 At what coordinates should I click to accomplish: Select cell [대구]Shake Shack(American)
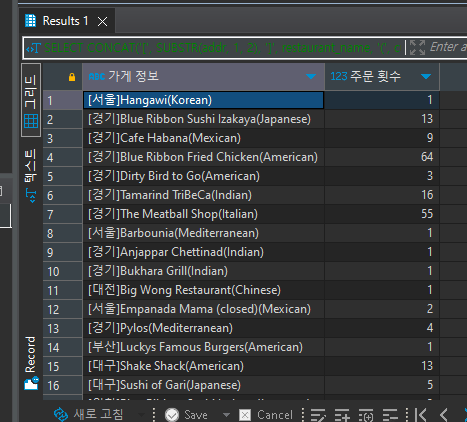203,366
